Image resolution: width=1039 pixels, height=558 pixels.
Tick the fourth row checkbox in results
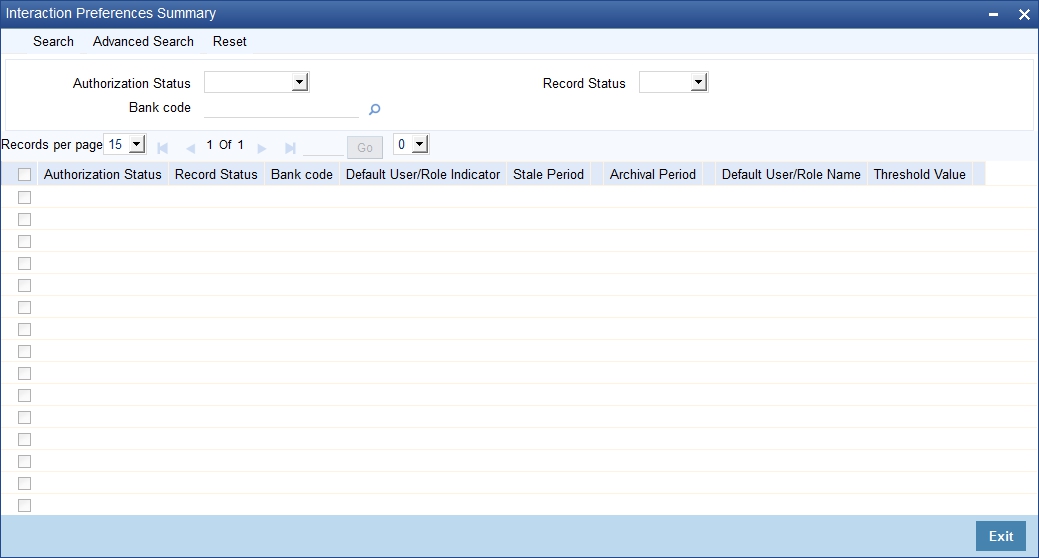25,263
